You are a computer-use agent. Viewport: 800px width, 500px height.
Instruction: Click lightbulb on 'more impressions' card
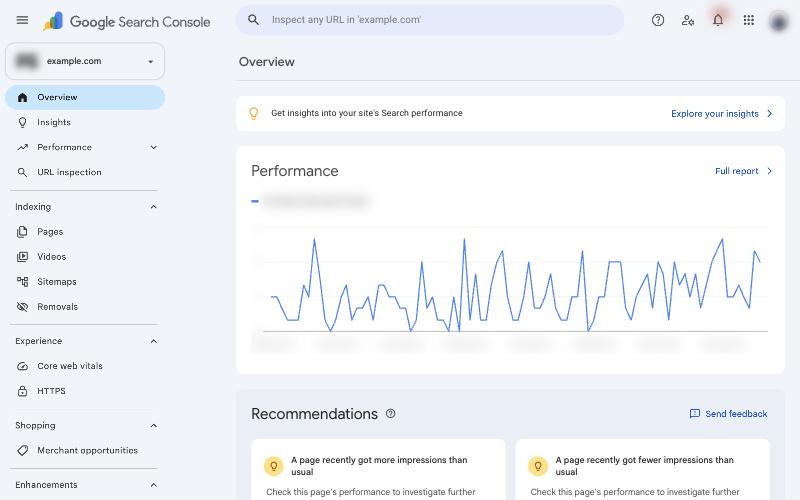pyautogui.click(x=273, y=465)
